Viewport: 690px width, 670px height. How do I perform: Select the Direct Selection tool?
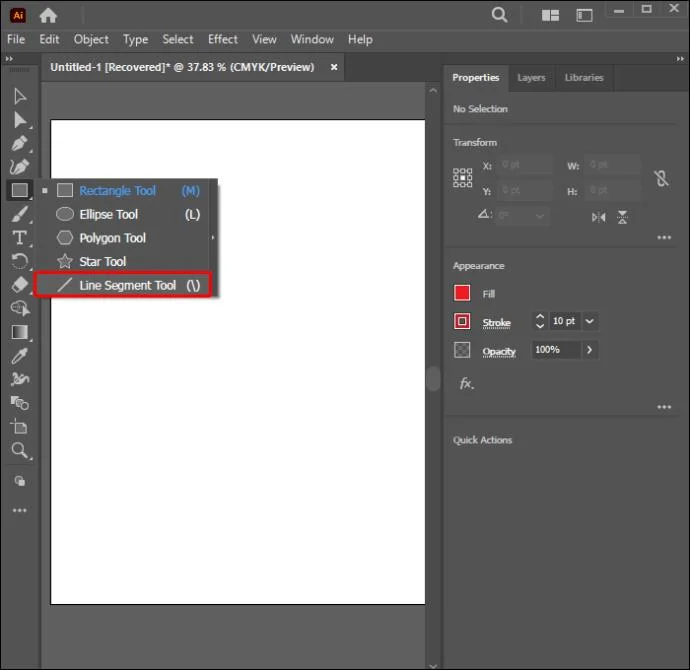(19, 120)
